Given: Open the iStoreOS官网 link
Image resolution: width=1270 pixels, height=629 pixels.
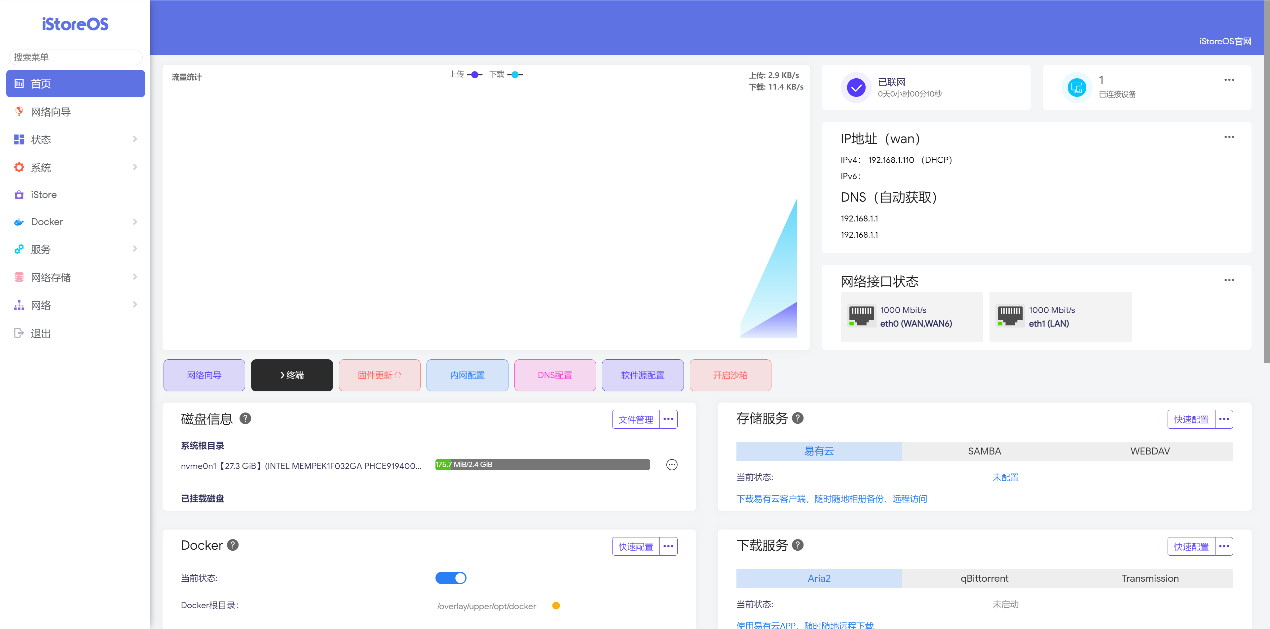Looking at the screenshot, I should 1224,41.
